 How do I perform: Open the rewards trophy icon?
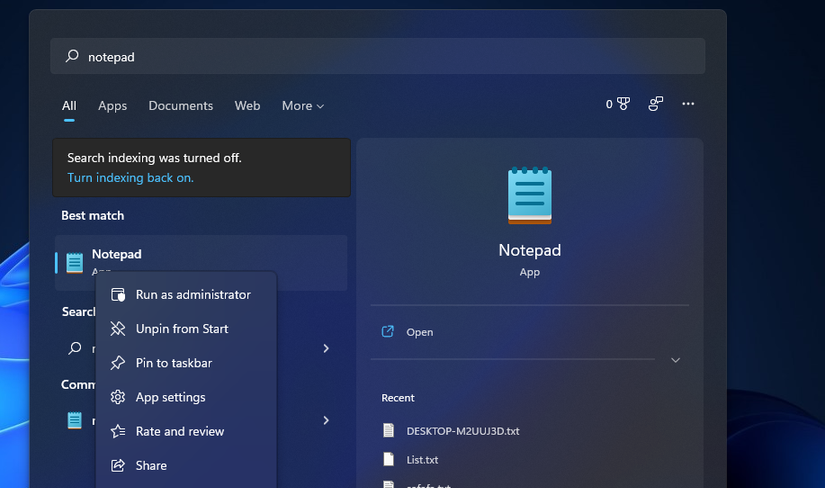click(x=623, y=104)
